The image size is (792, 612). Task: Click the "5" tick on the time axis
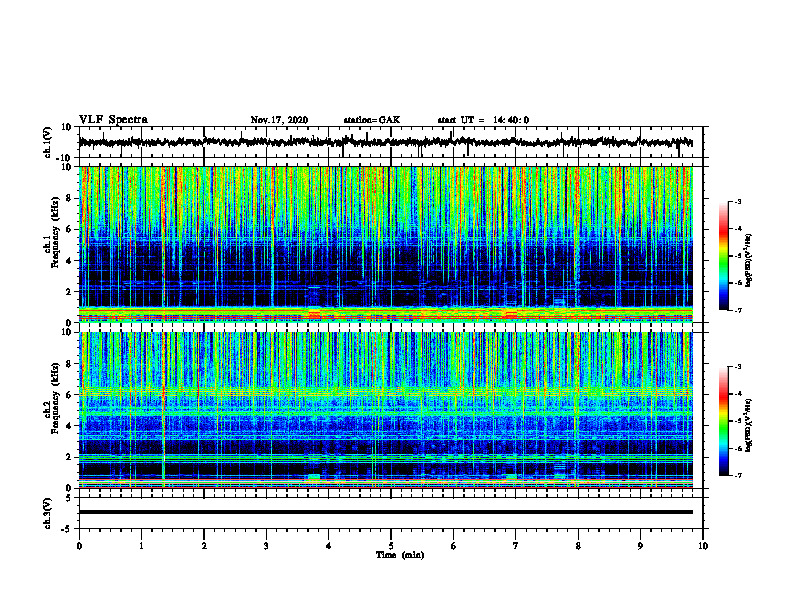[391, 546]
